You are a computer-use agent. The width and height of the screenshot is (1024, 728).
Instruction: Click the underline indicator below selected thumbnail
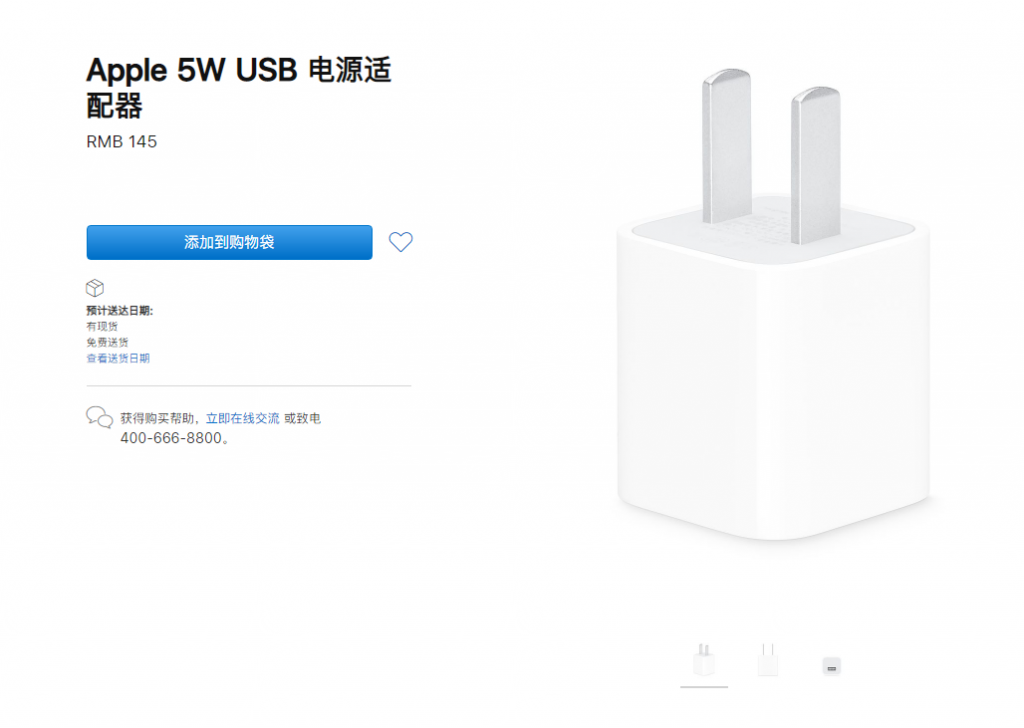point(704,687)
